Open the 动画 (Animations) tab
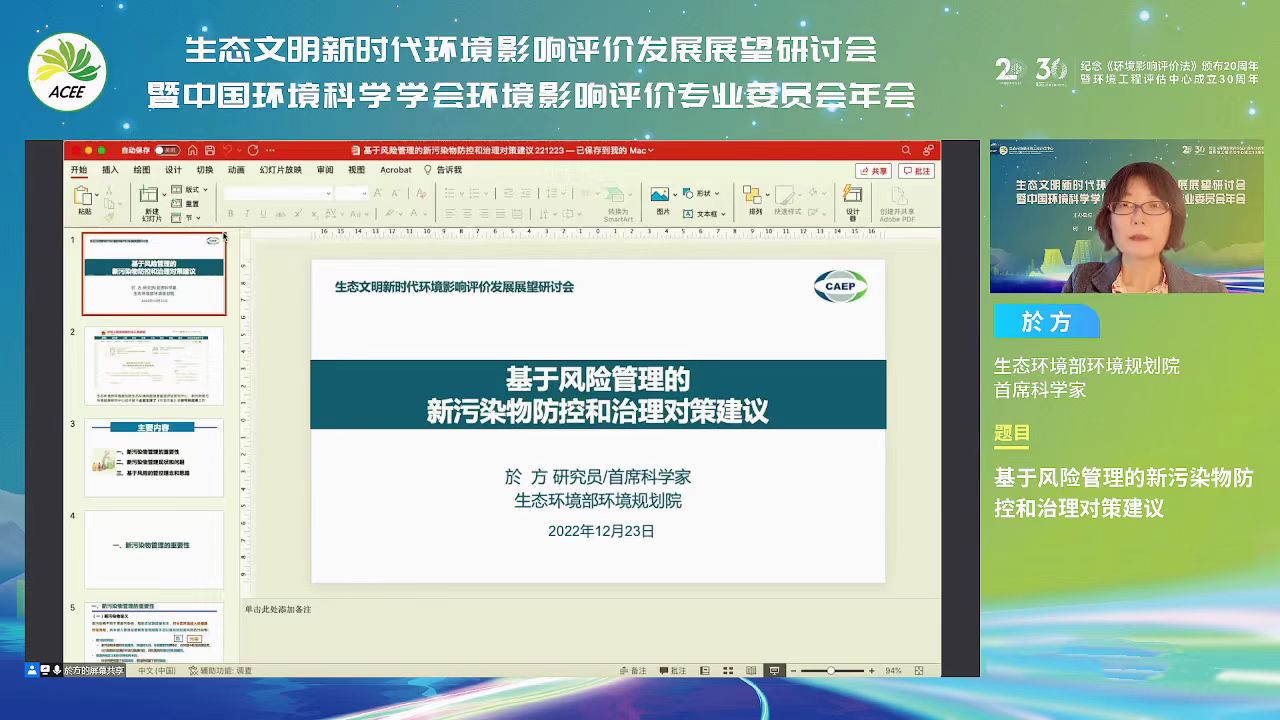Image resolution: width=1280 pixels, height=720 pixels. 236,170
